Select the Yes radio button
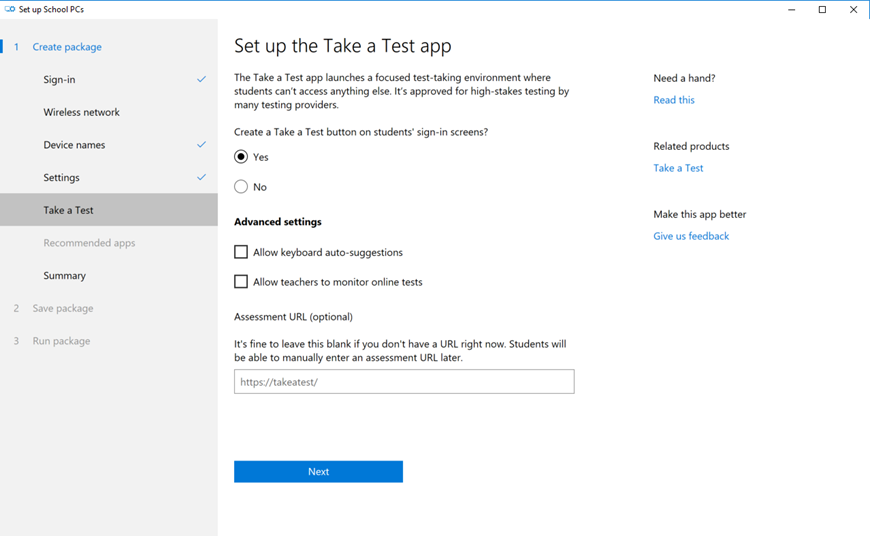 (x=241, y=157)
